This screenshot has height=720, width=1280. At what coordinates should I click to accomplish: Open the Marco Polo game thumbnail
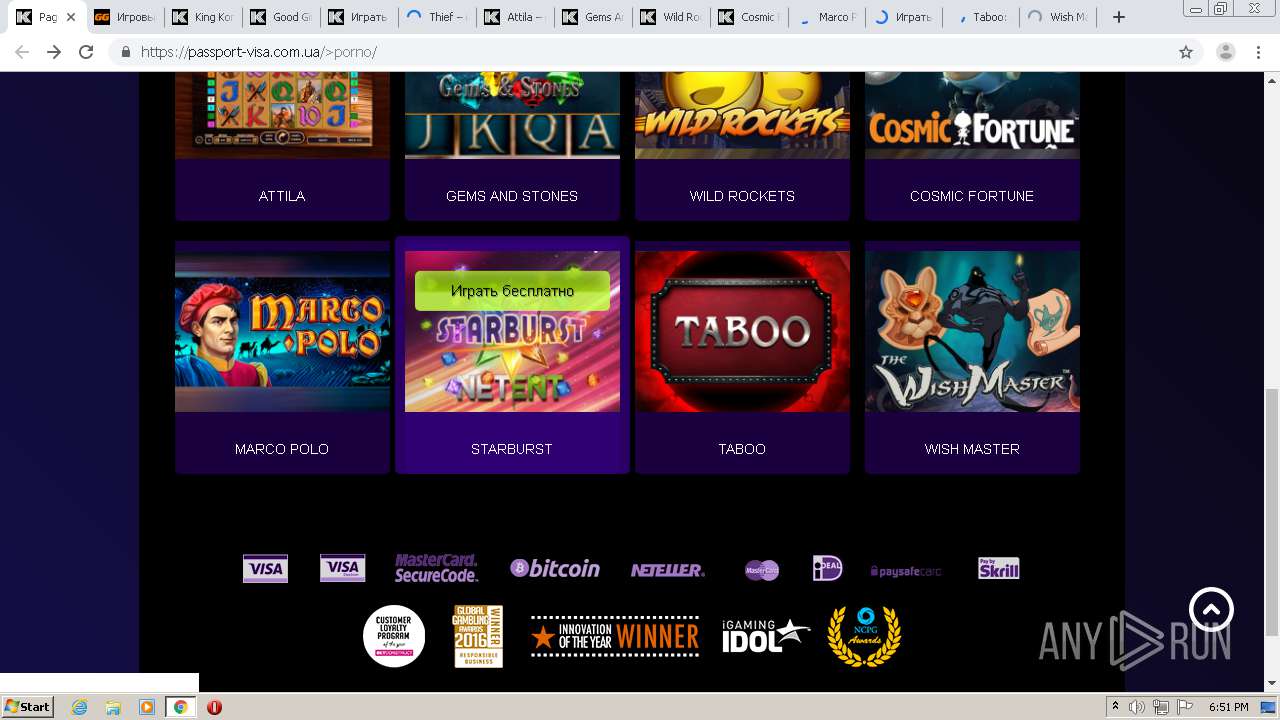(x=282, y=331)
